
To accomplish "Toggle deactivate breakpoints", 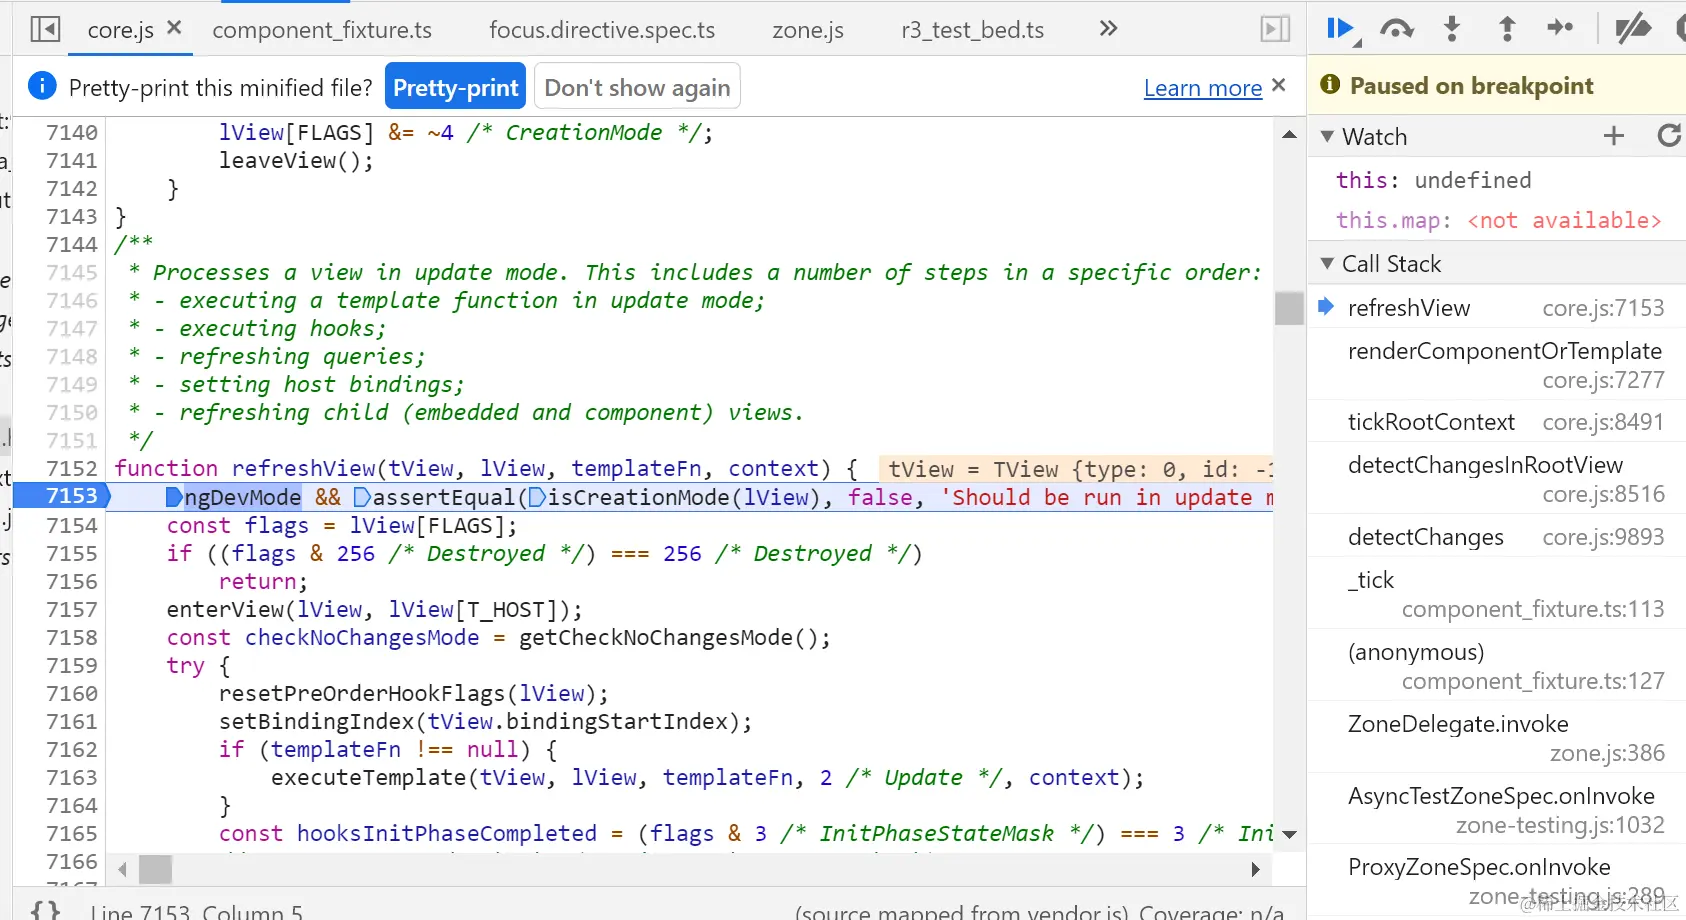I will click(1633, 29).
